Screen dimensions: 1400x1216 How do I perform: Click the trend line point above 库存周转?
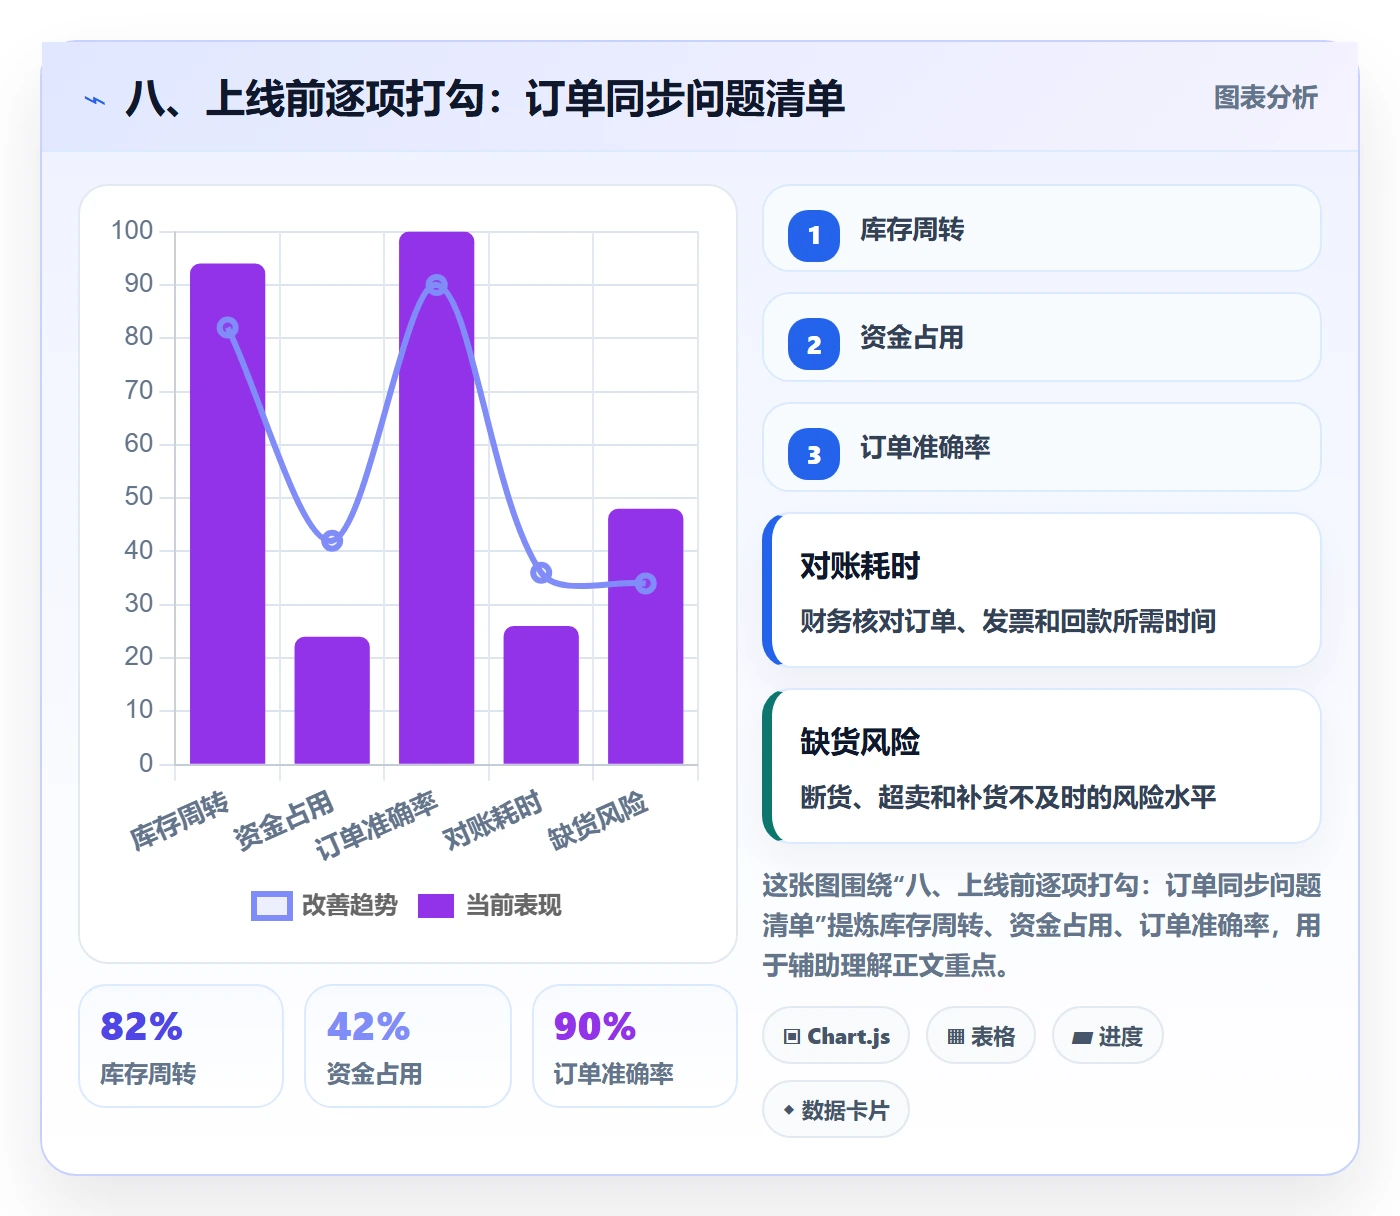[228, 328]
